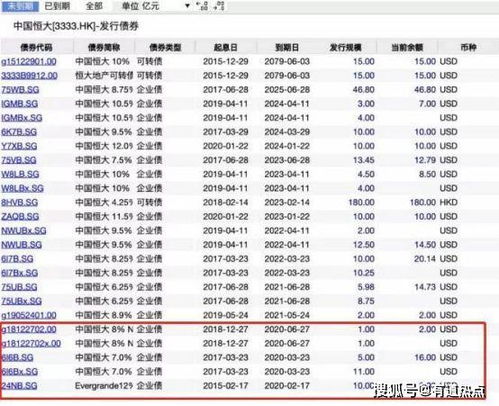The image size is (499, 406).
Task: Open bond code 75UB.SG link
Action: (x=19, y=287)
